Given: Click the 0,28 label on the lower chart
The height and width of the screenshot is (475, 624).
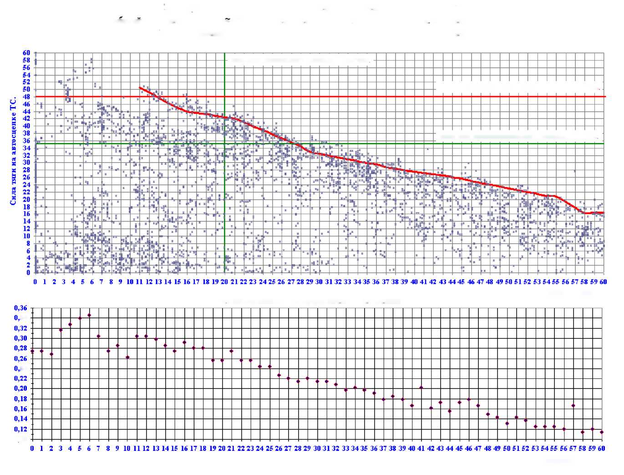Looking at the screenshot, I should (x=21, y=348).
